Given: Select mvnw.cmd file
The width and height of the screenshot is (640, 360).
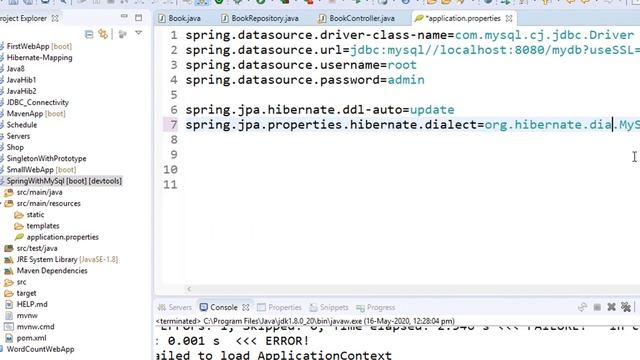Looking at the screenshot, I should pyautogui.click(x=35, y=327).
